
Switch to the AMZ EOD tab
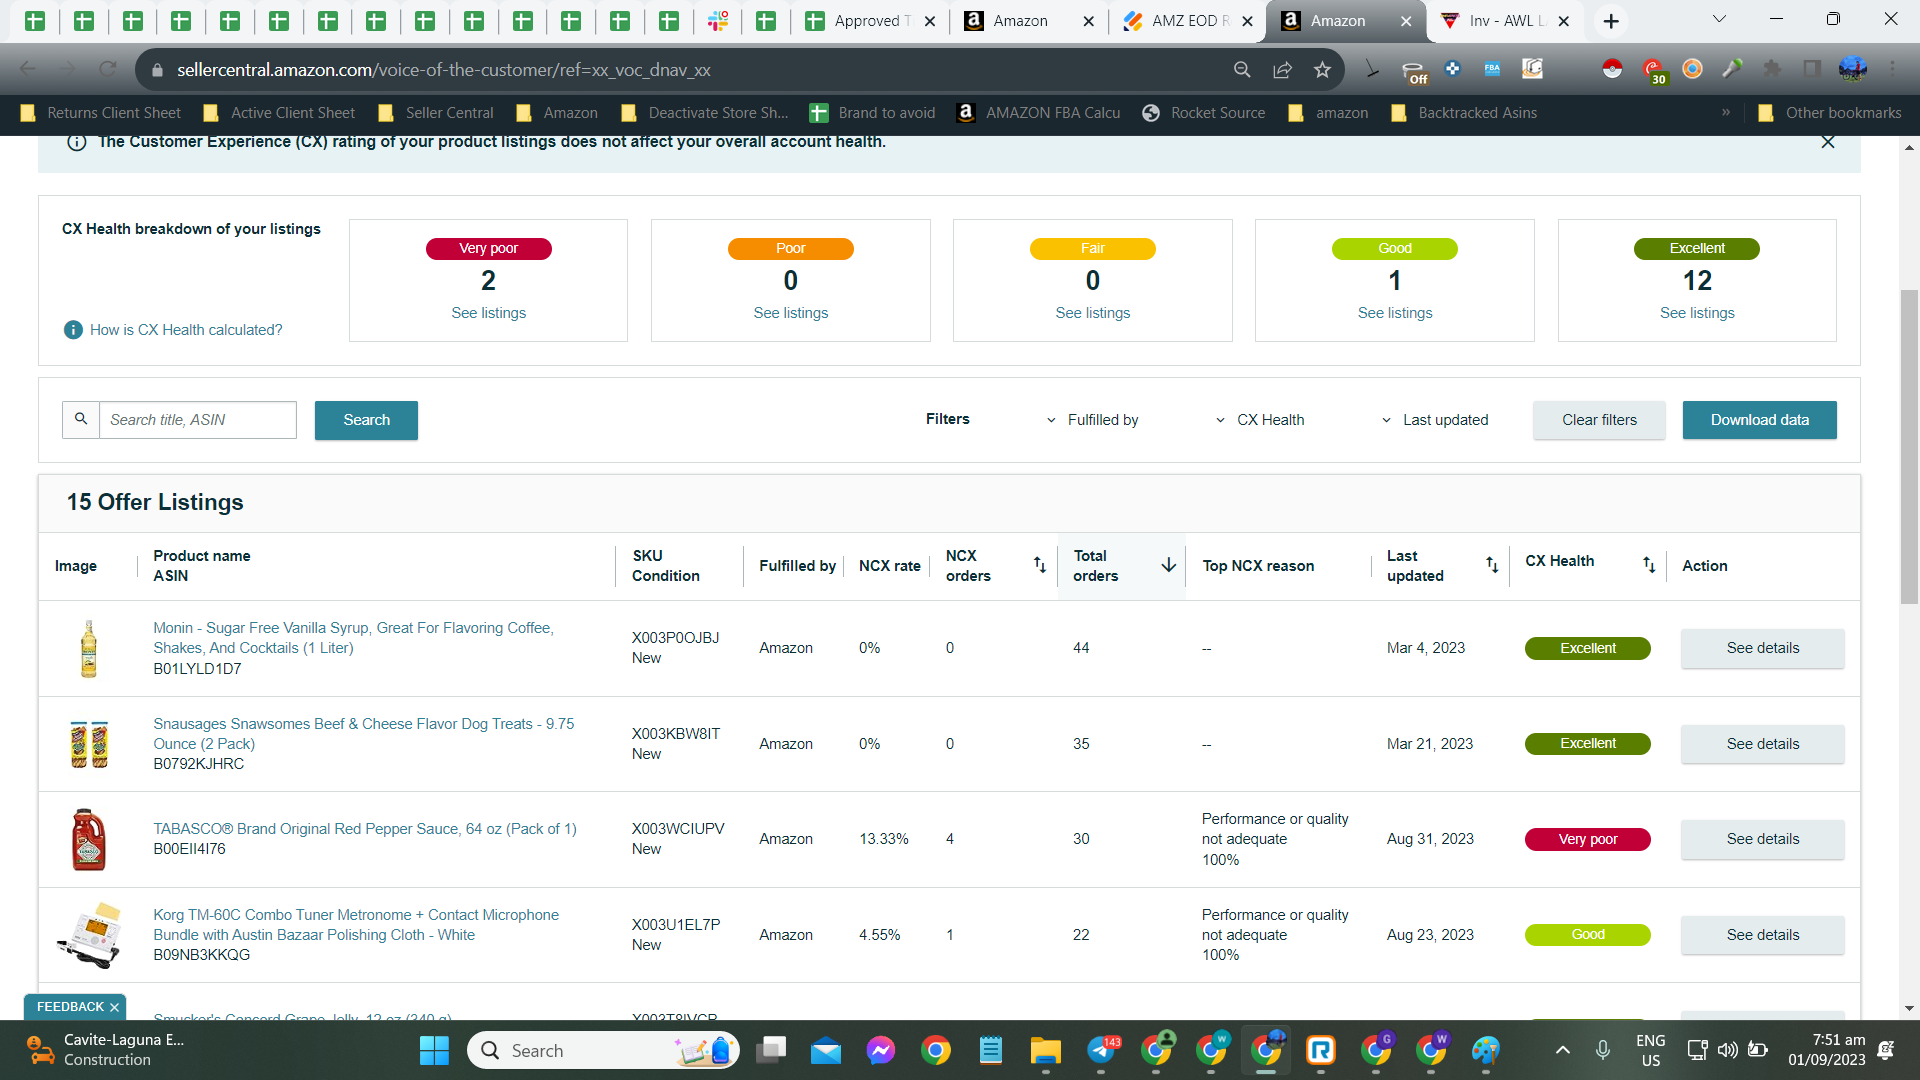[1186, 21]
